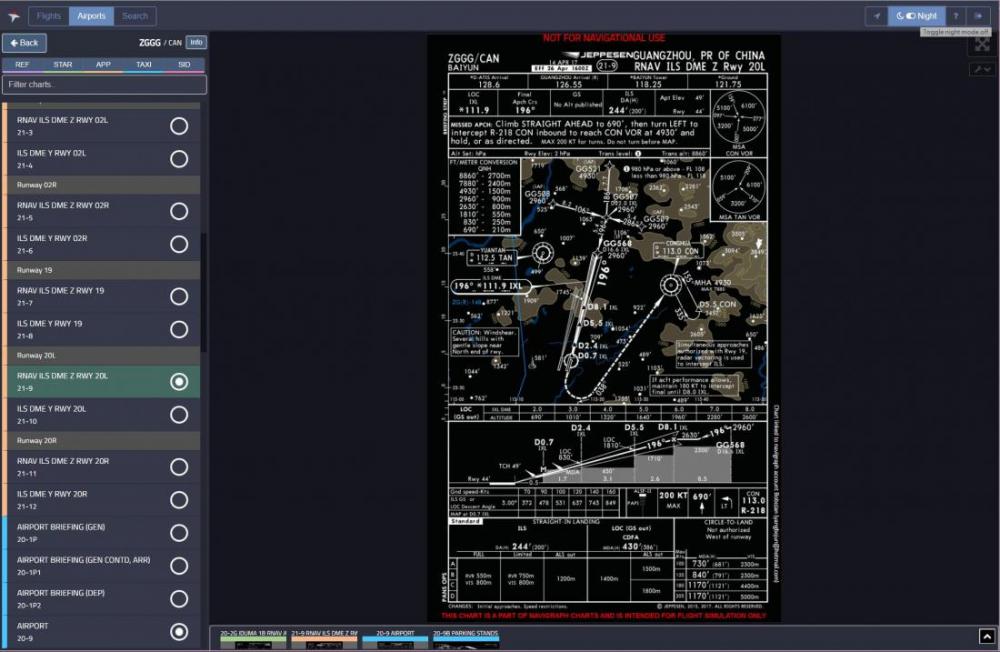
Task: Pin RNAV ILS DME Z RWY 19 chart
Action: coord(179,297)
